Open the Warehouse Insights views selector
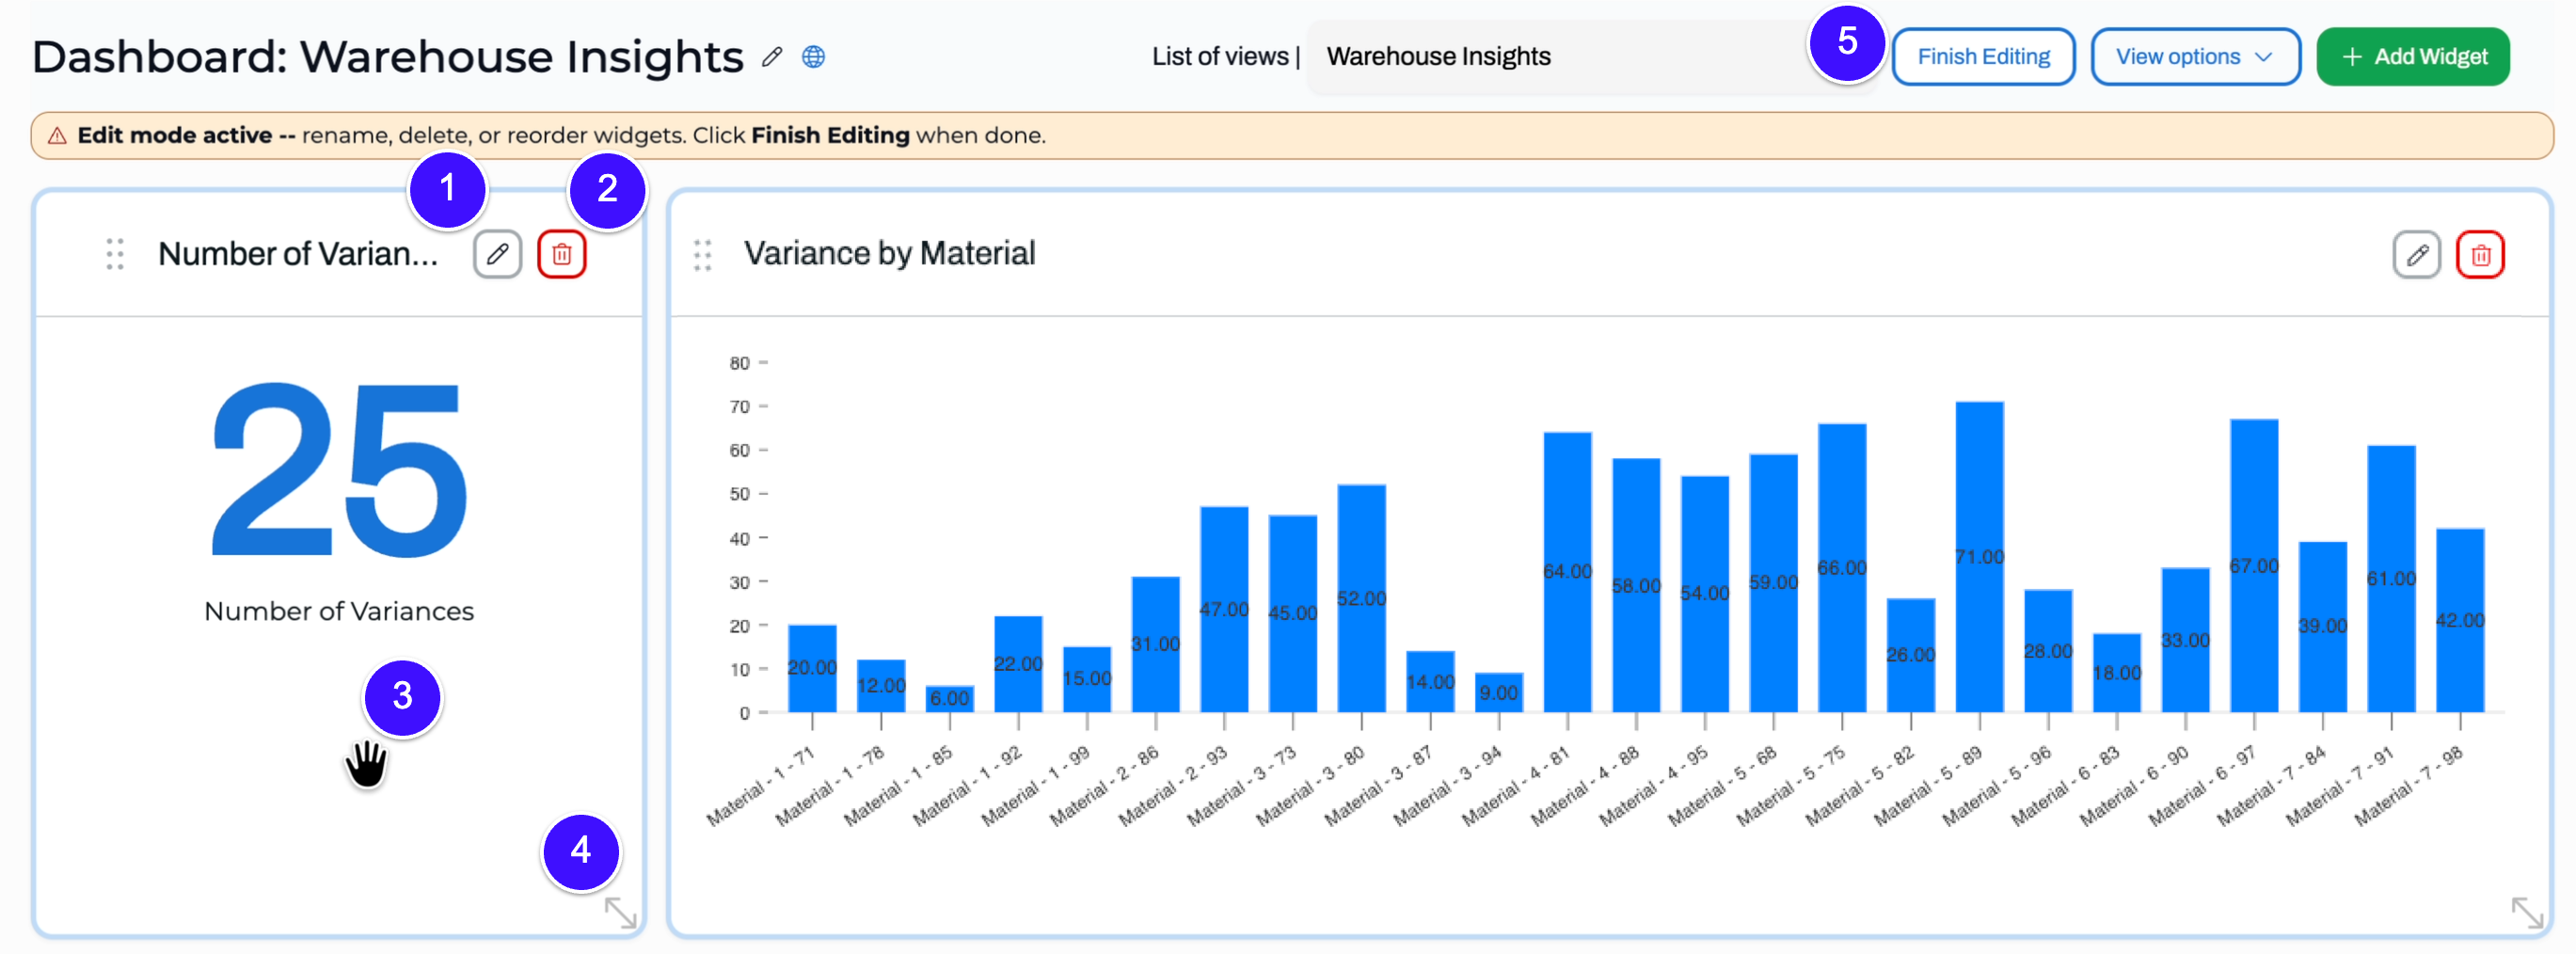Screen dimensions: 2576x954 click(1590, 57)
